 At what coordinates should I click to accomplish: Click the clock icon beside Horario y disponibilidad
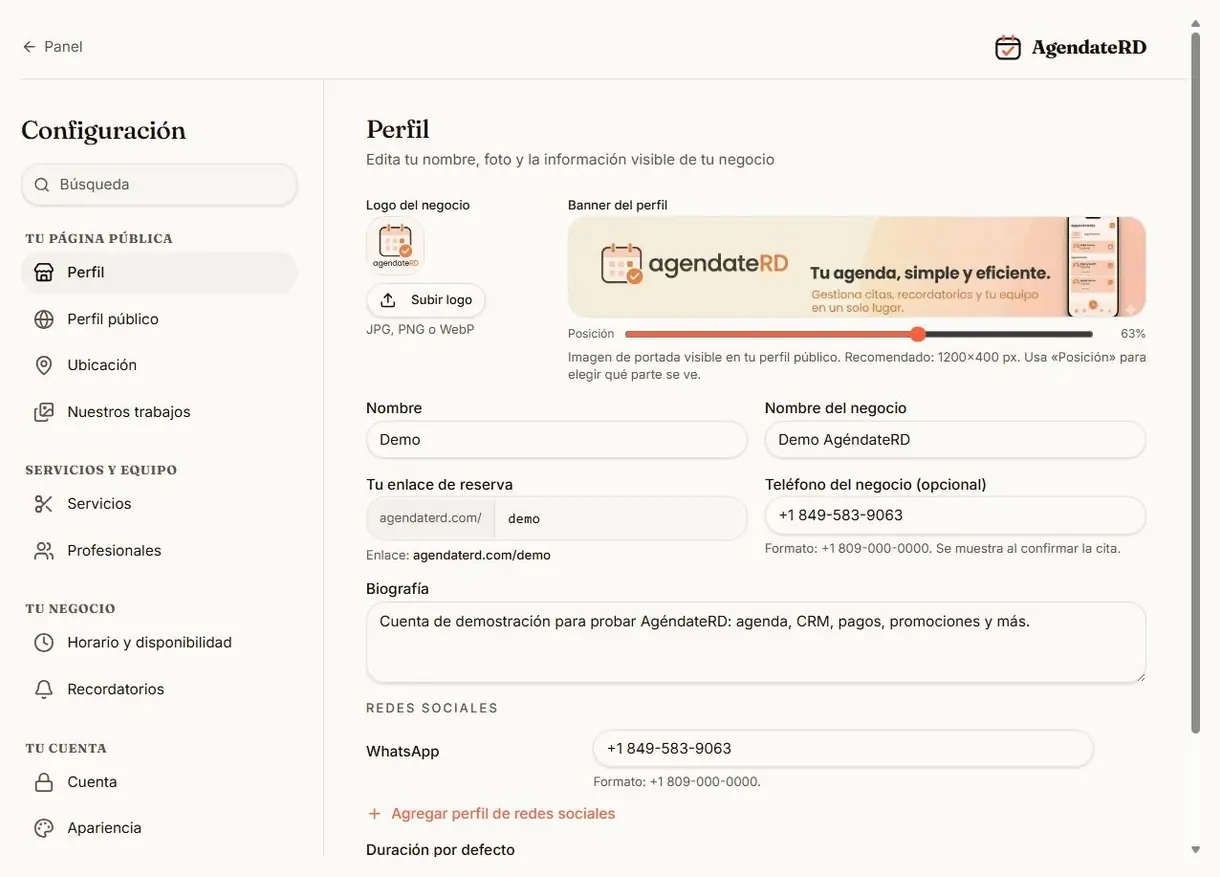[x=44, y=643]
